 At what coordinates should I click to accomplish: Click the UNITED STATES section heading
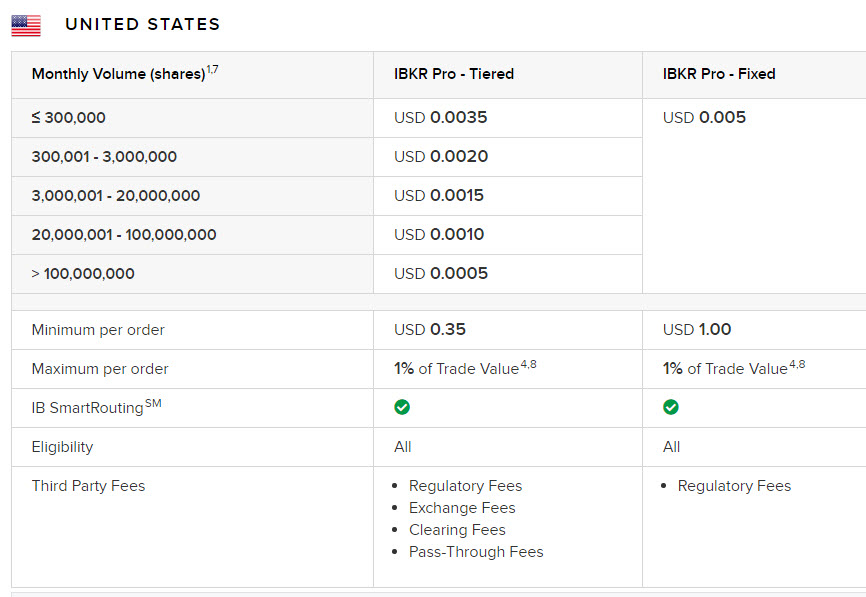click(x=142, y=25)
